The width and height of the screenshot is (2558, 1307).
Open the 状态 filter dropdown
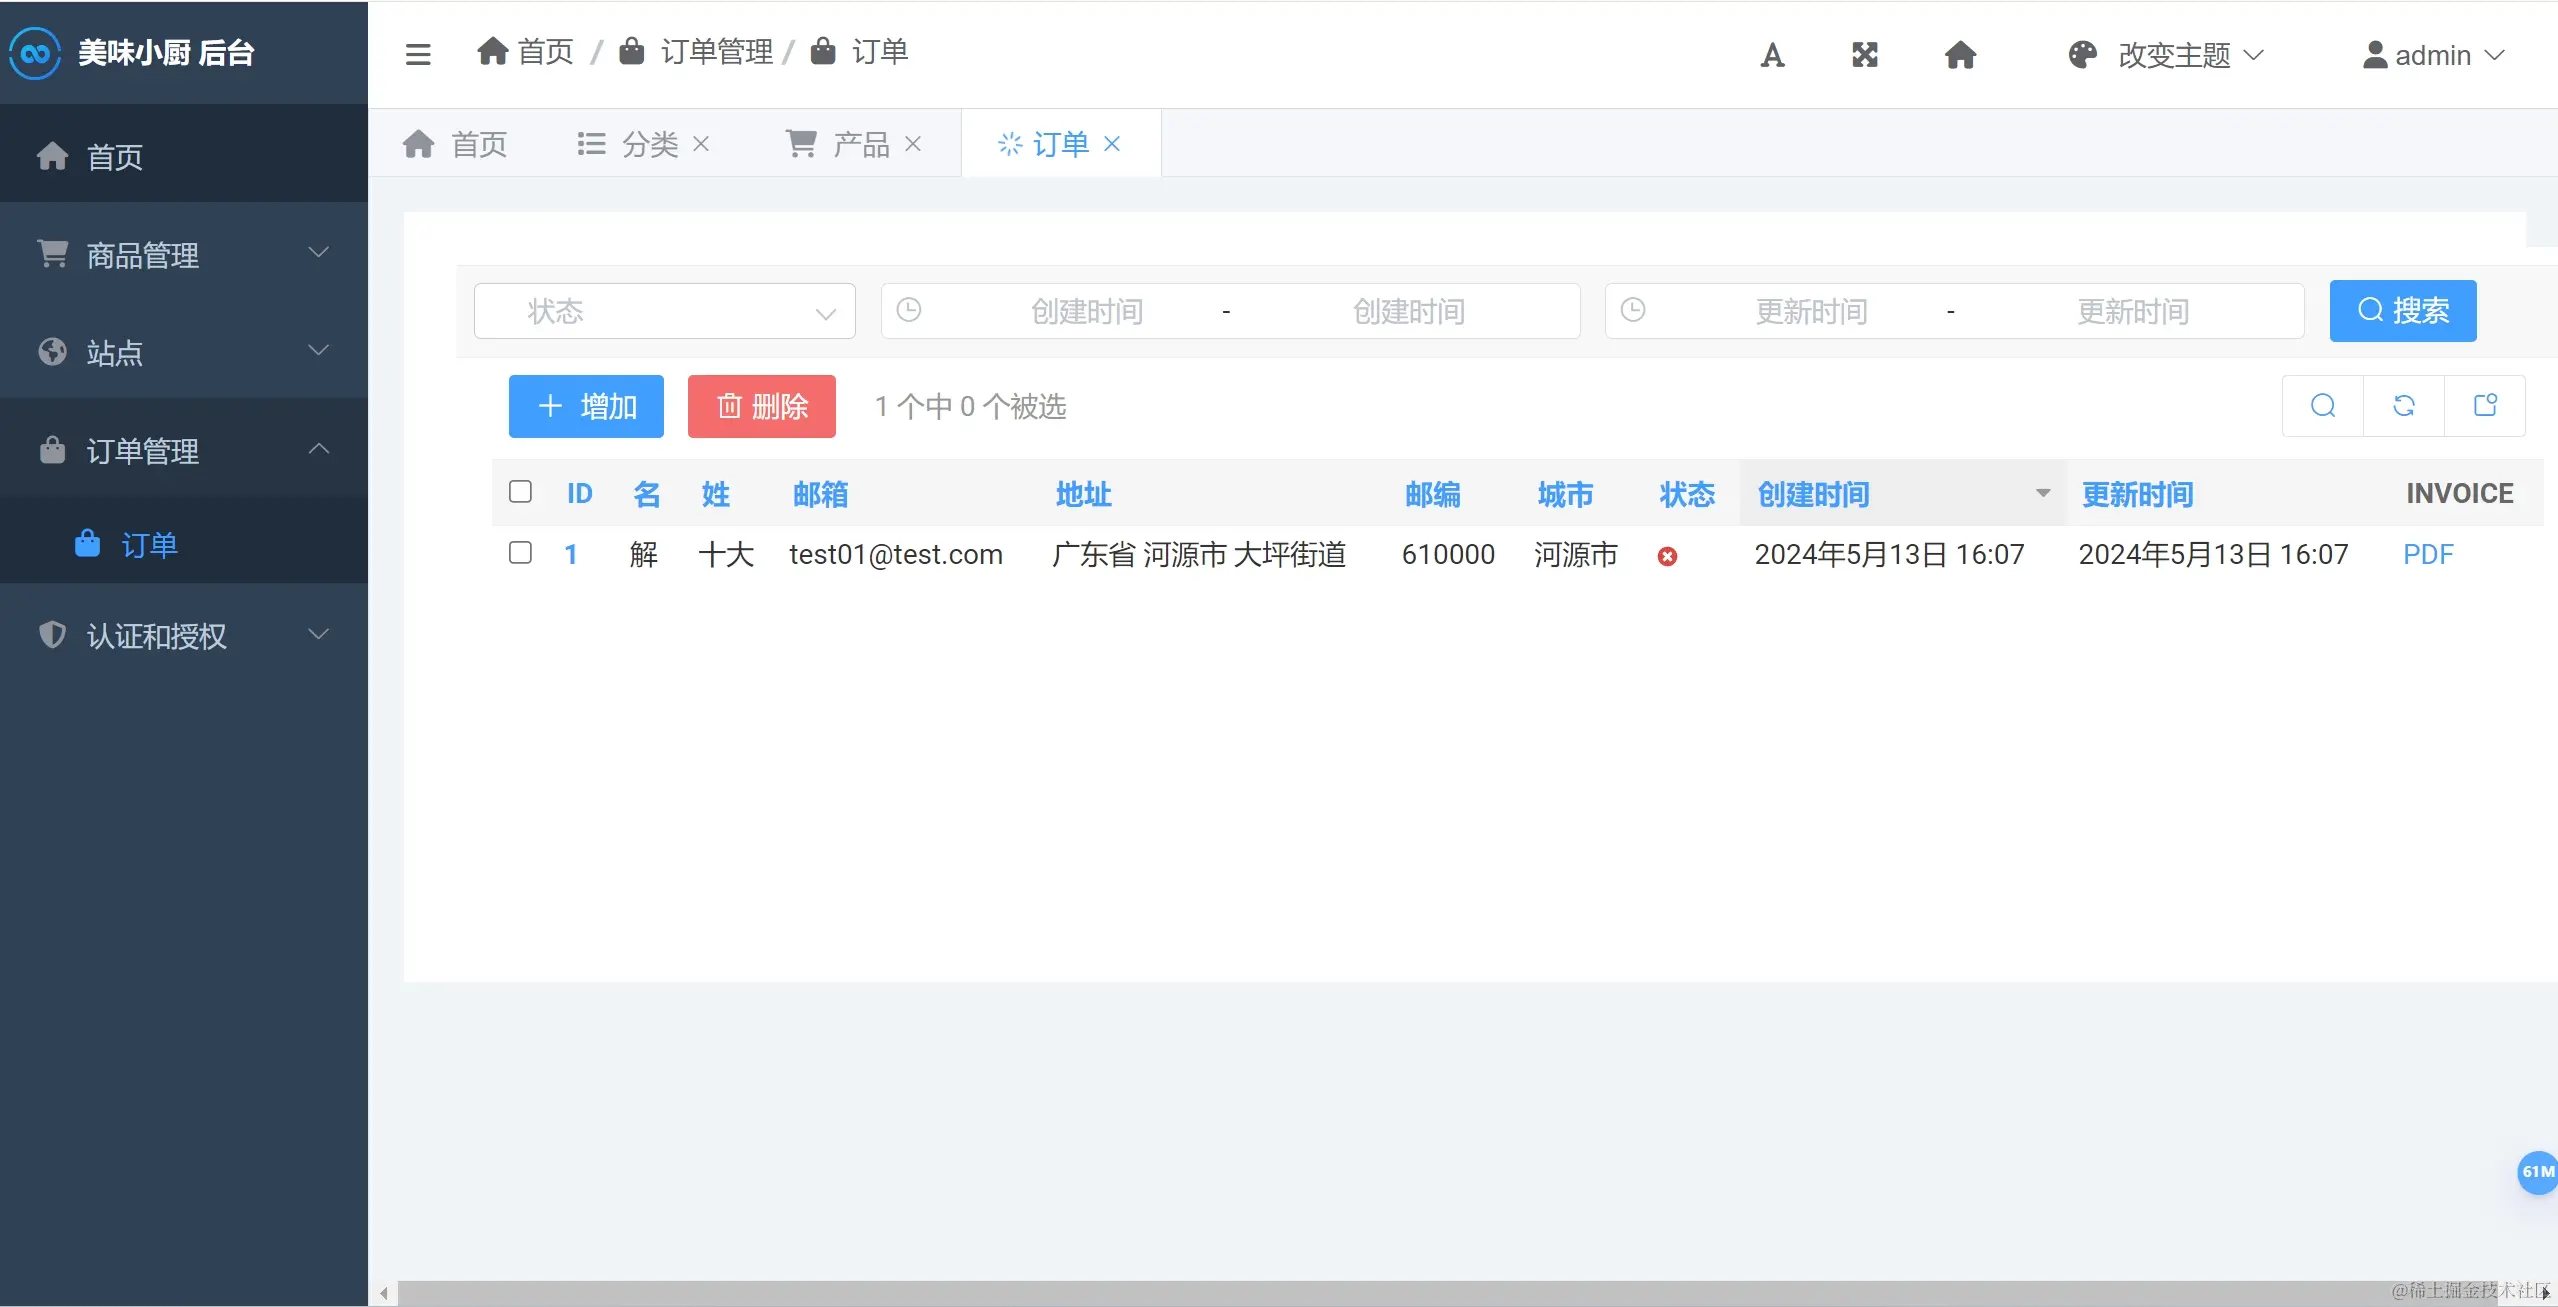pyautogui.click(x=664, y=312)
